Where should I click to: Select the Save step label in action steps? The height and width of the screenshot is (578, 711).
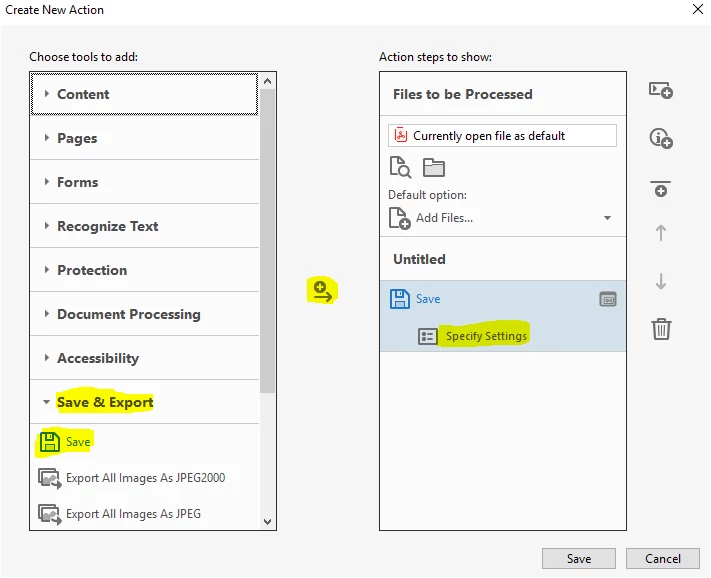click(428, 299)
